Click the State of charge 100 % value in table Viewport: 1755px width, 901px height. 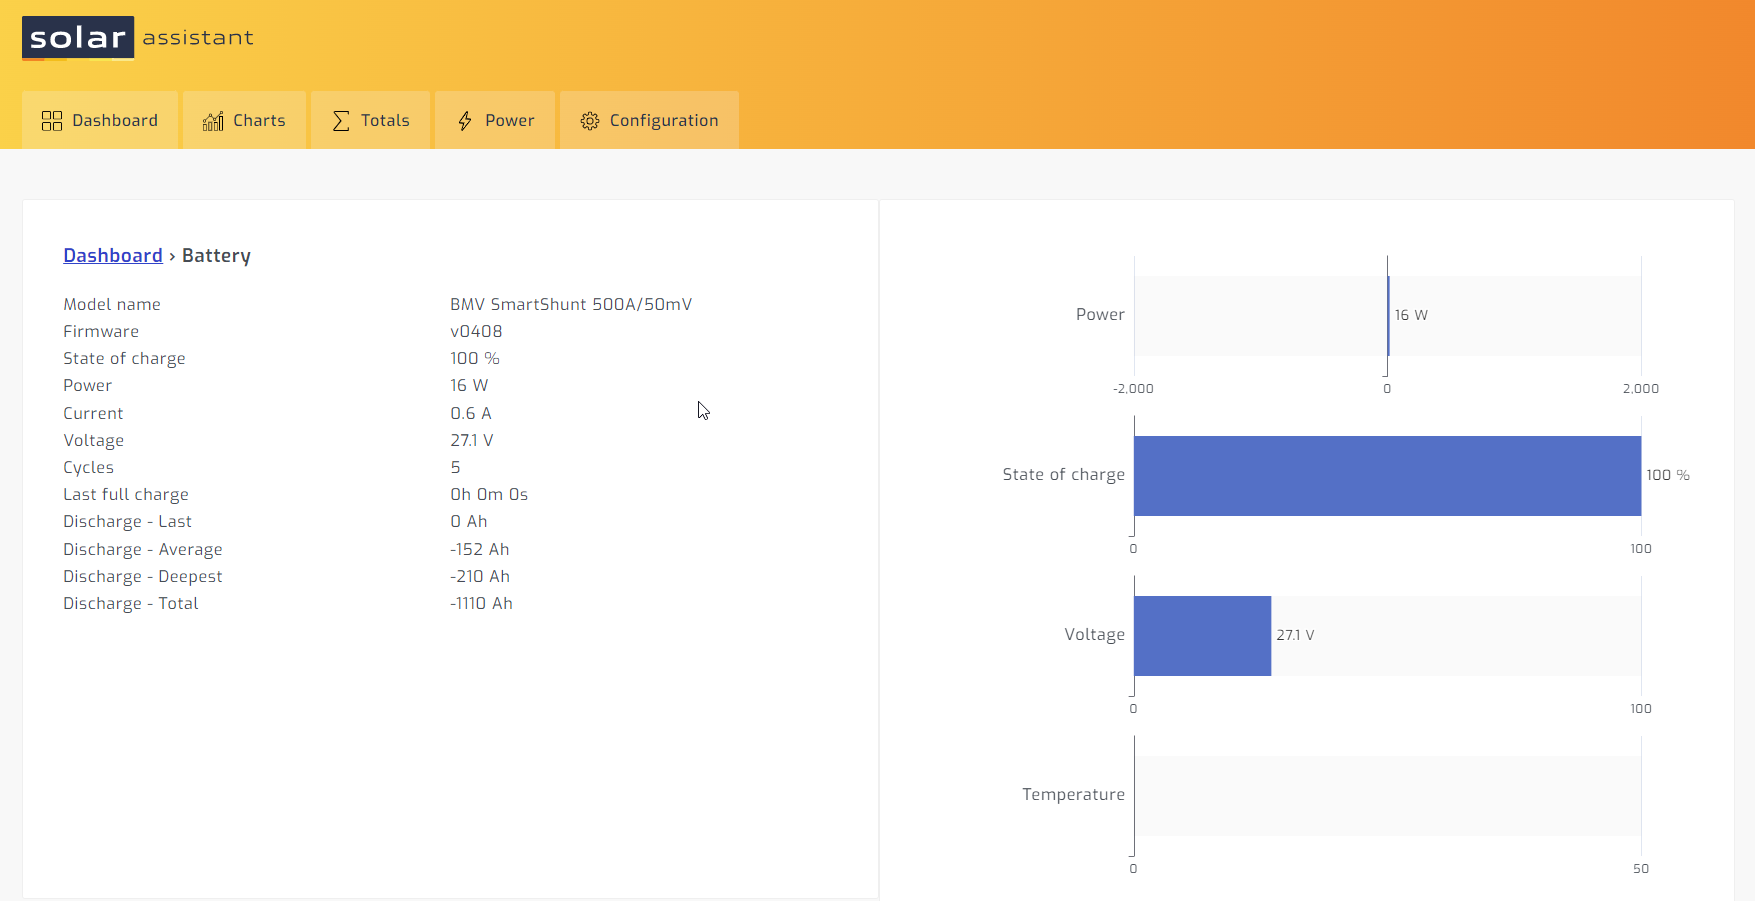[x=475, y=358]
